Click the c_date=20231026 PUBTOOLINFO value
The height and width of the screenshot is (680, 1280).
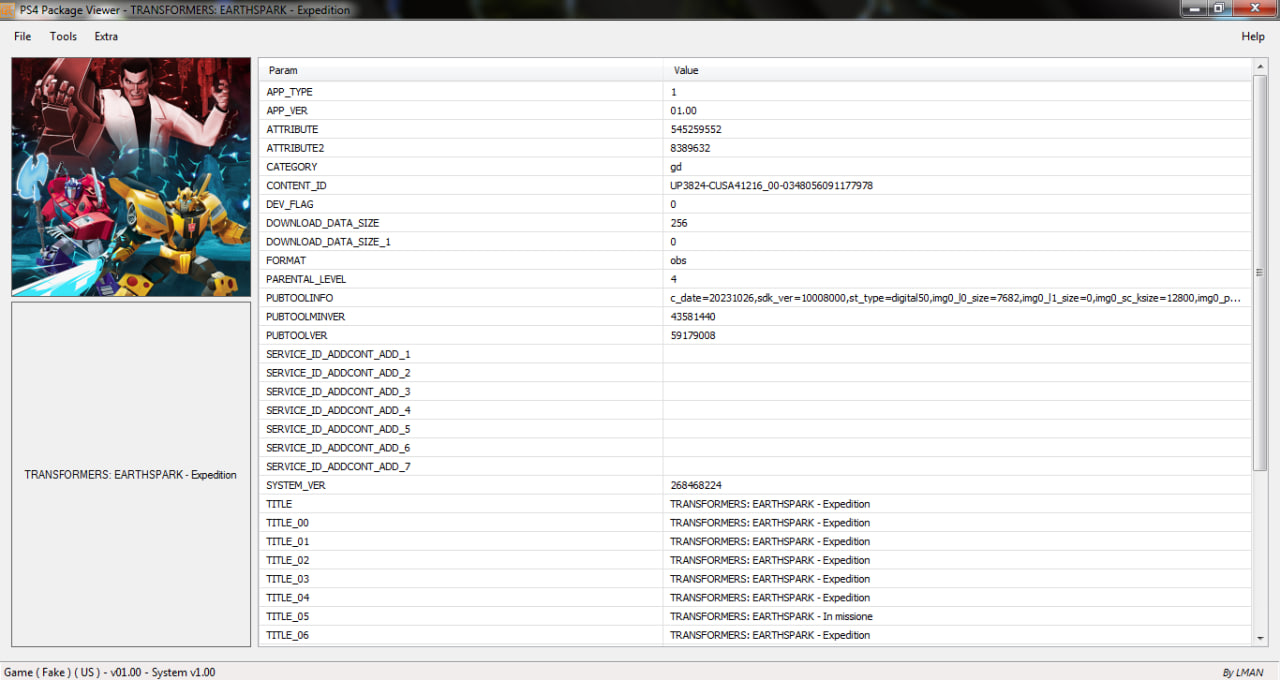(956, 298)
